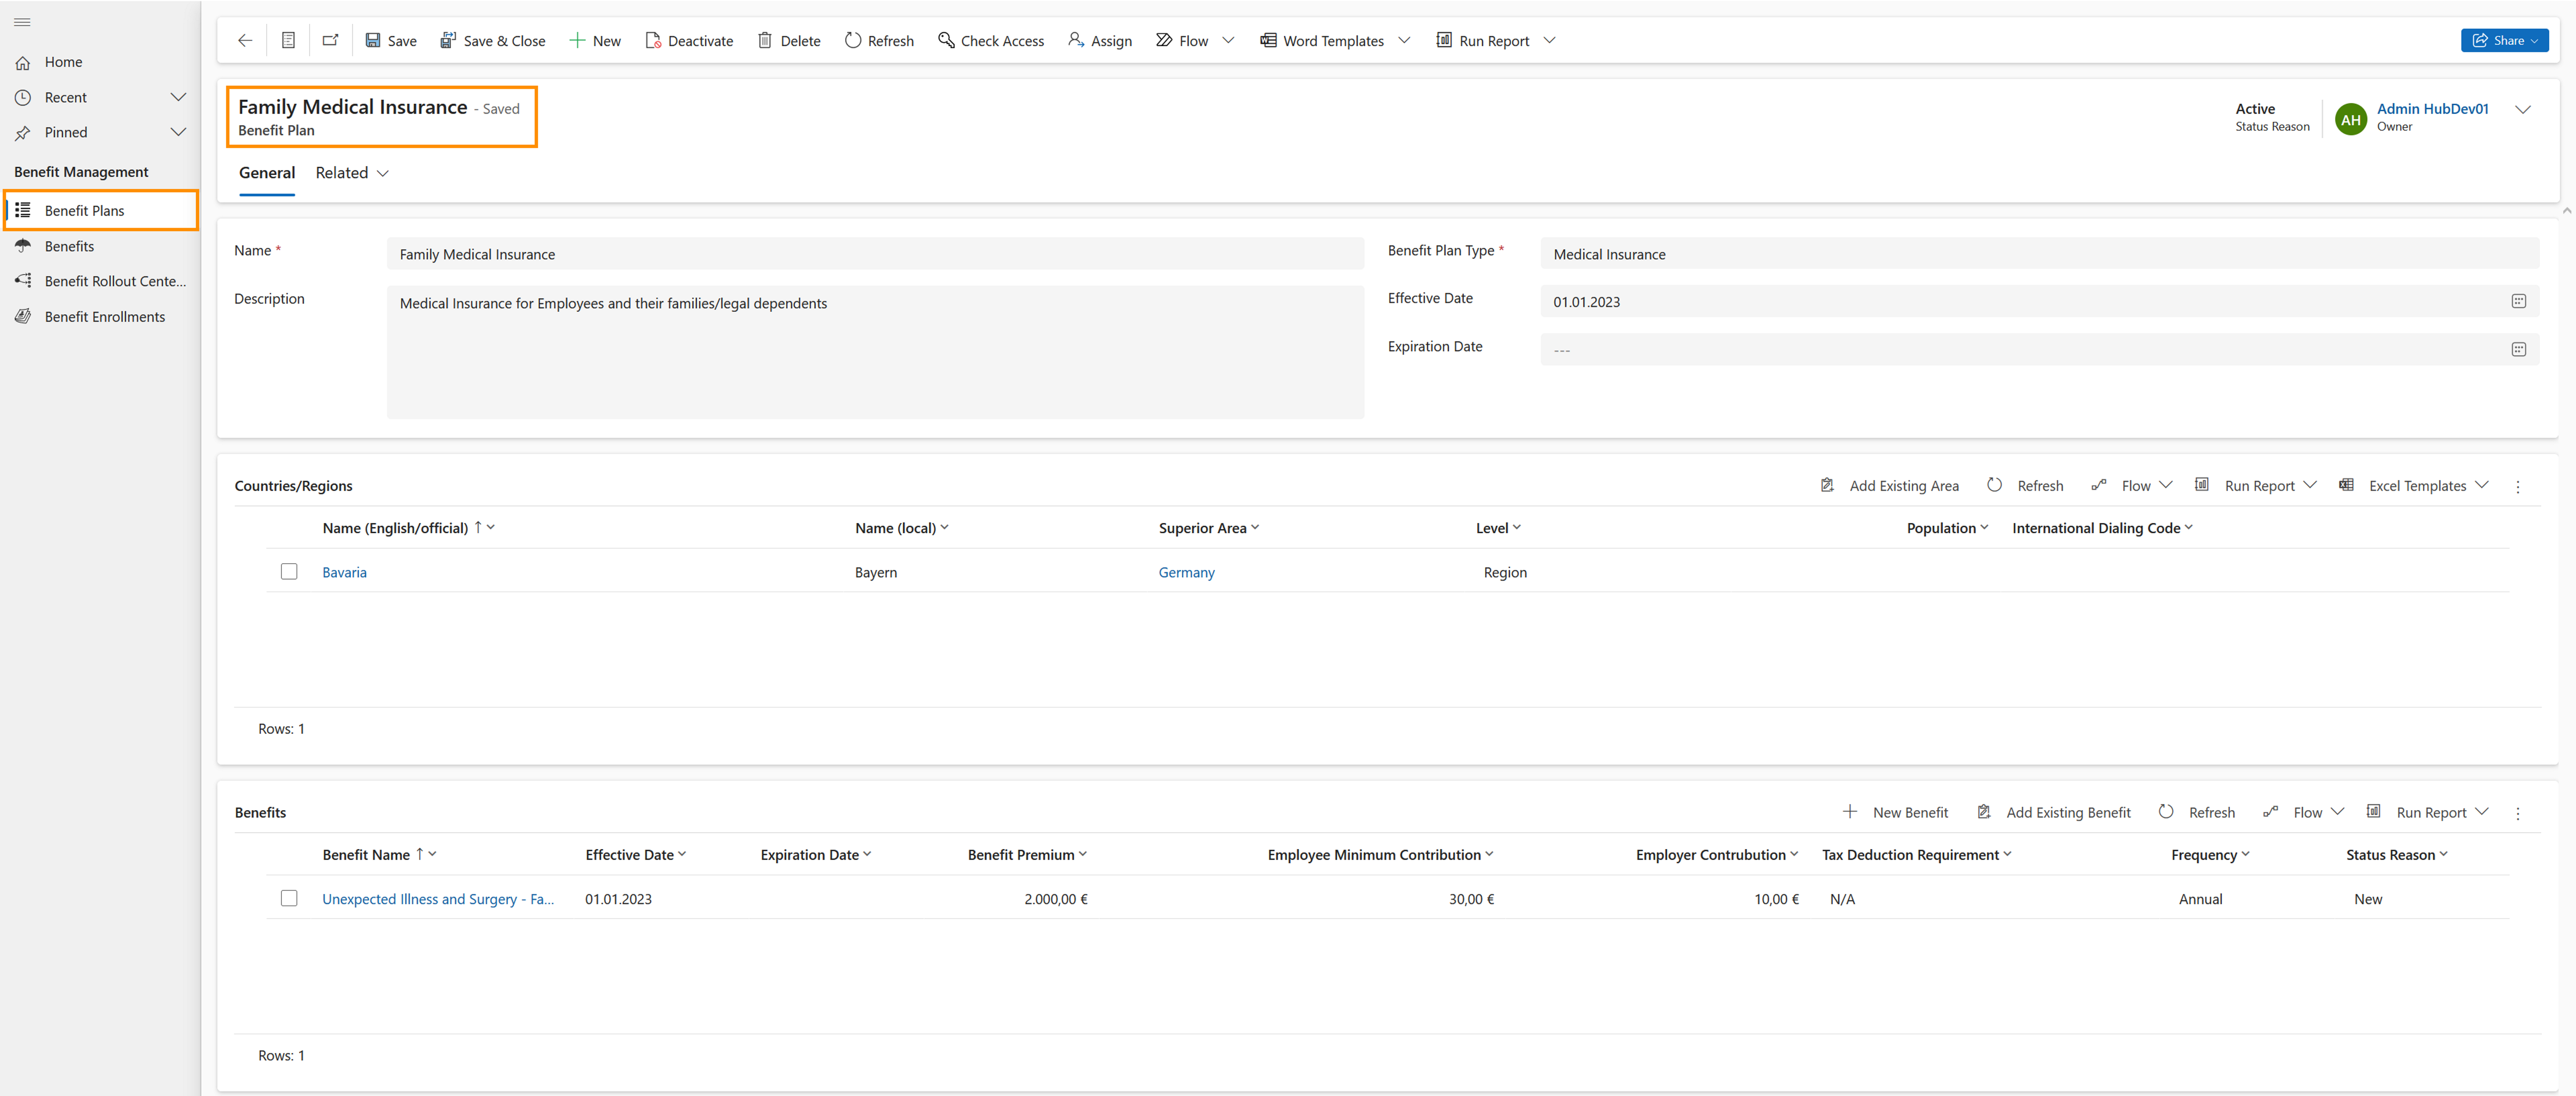Expand top toolbar Run Report chevron
This screenshot has width=2576, height=1096.
pos(1549,41)
